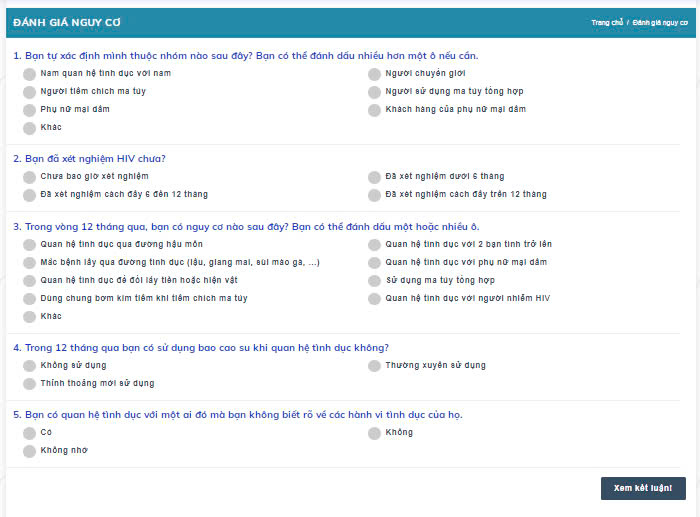This screenshot has width=700, height=517.
Task: Choose 'Người chuyển giới' radio button
Action: pyautogui.click(x=374, y=74)
